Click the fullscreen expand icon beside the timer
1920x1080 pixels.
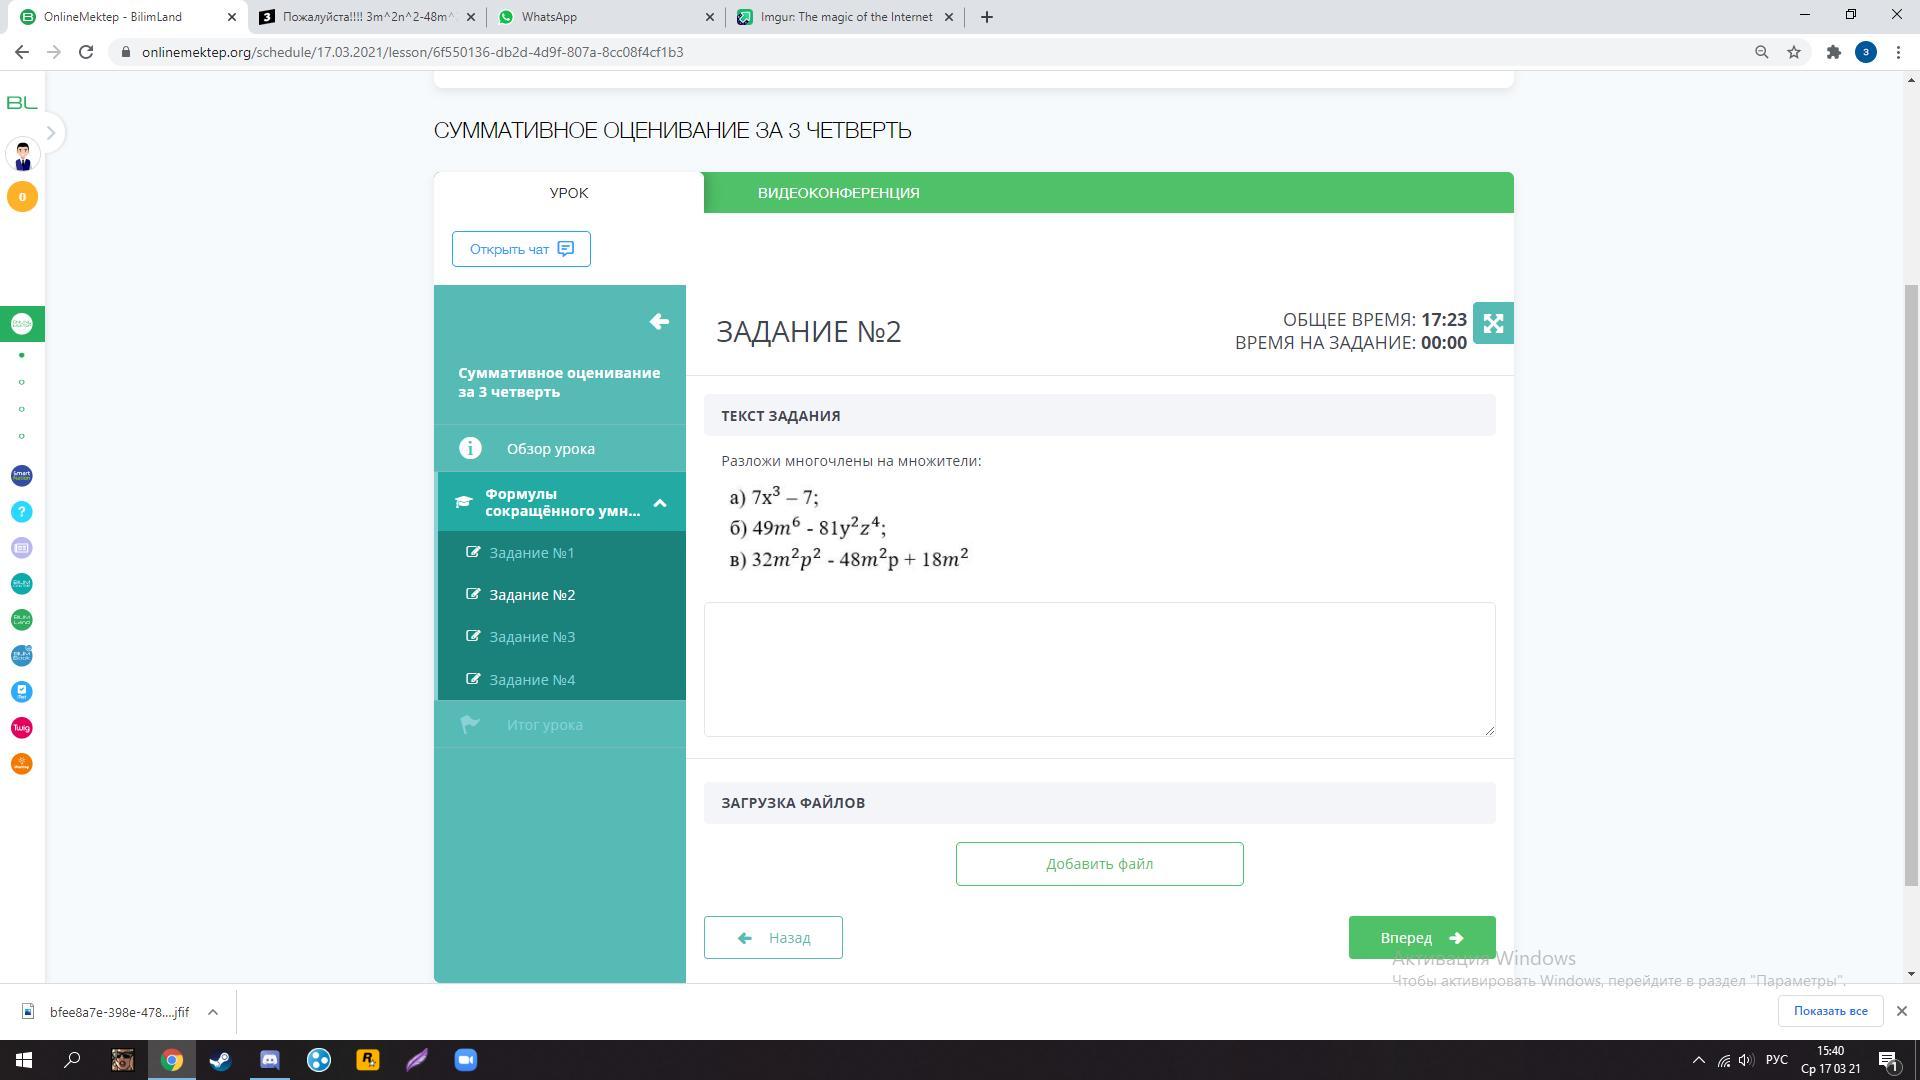pos(1493,323)
